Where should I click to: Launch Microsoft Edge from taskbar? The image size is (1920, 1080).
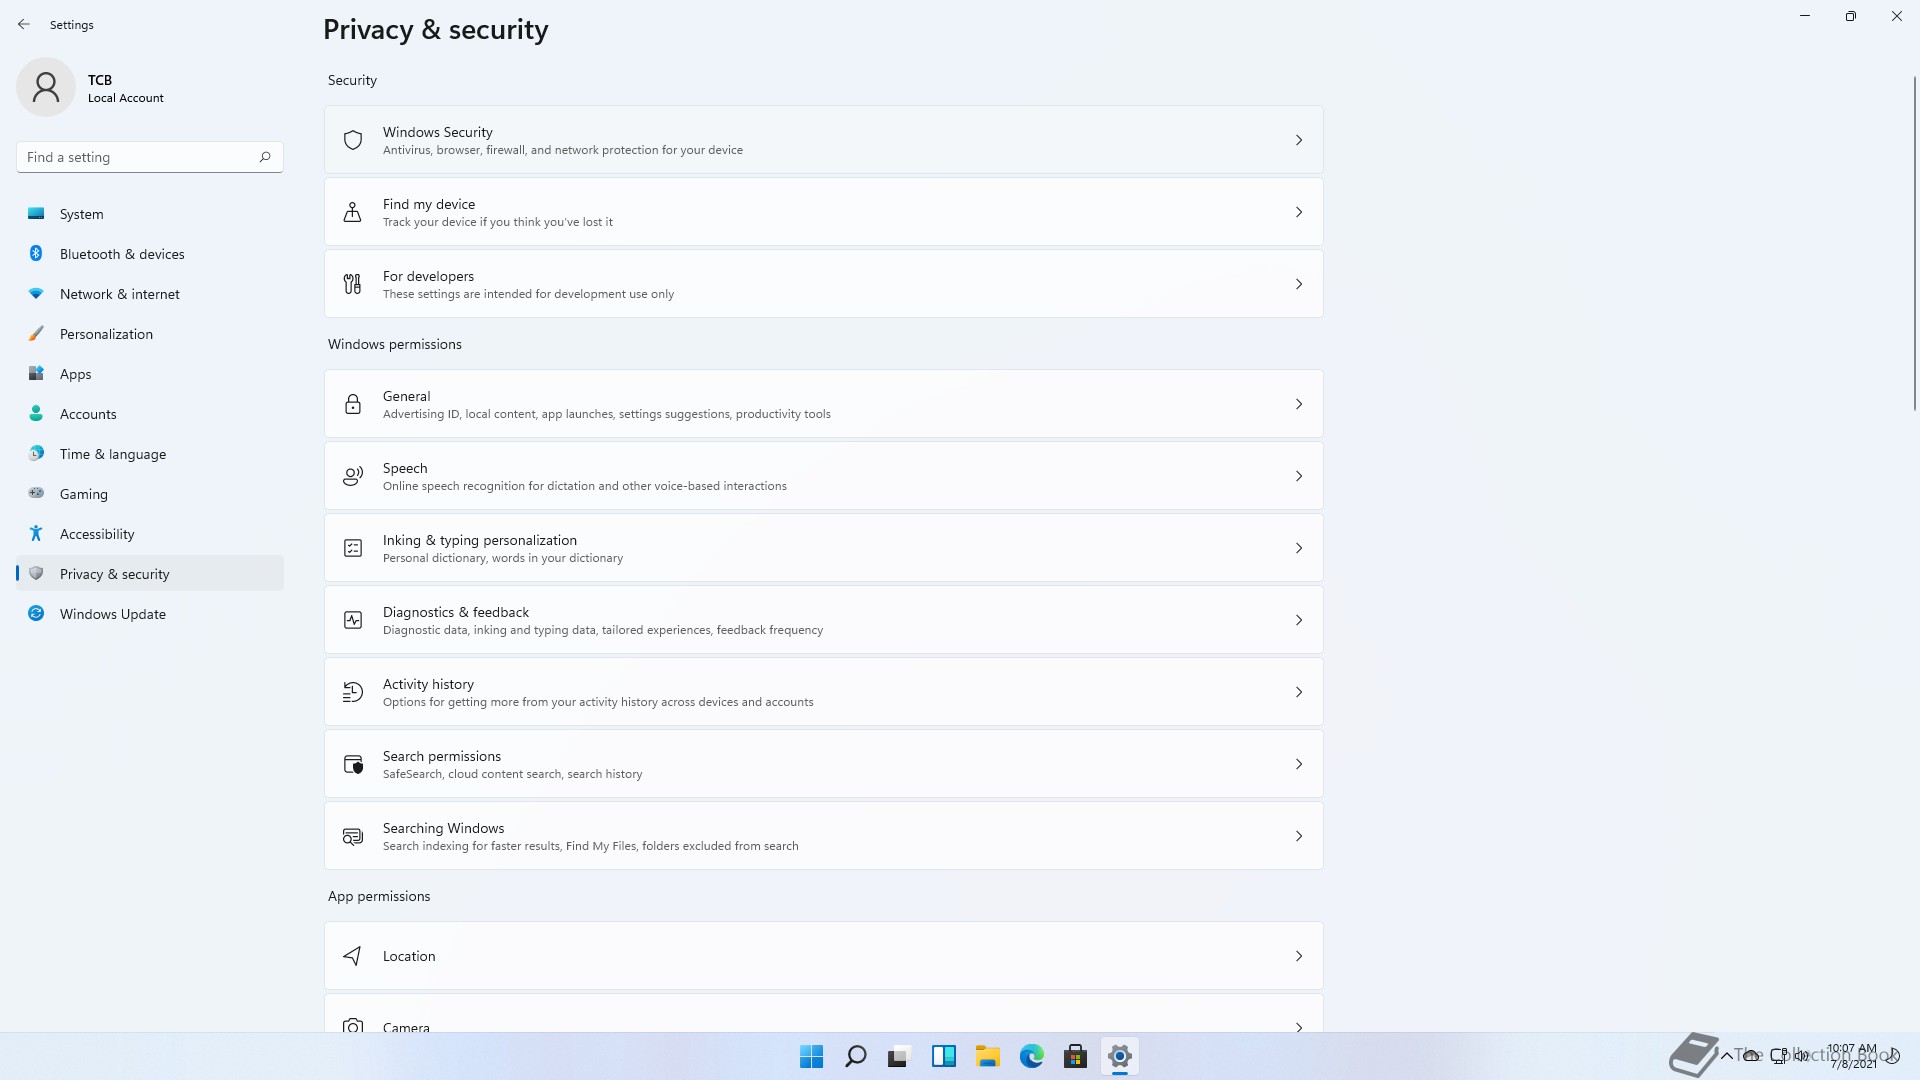[1032, 1056]
